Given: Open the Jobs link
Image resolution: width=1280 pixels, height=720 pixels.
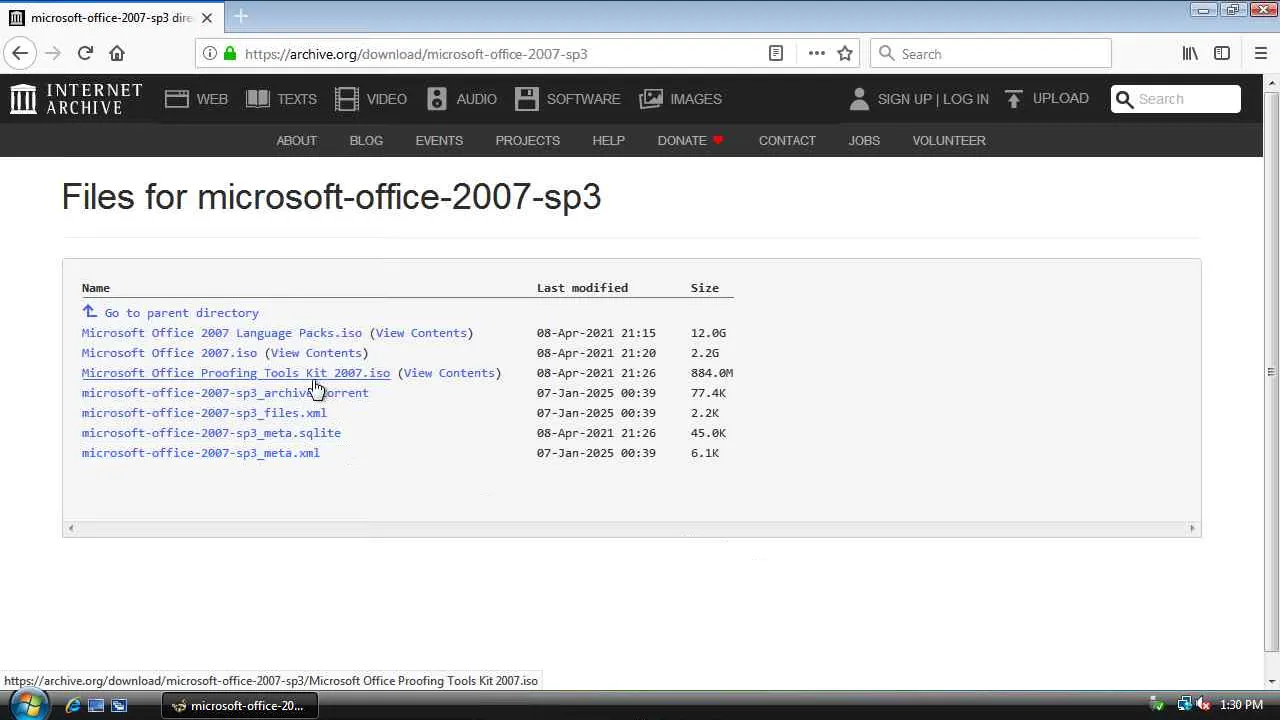Looking at the screenshot, I should pos(864,141).
